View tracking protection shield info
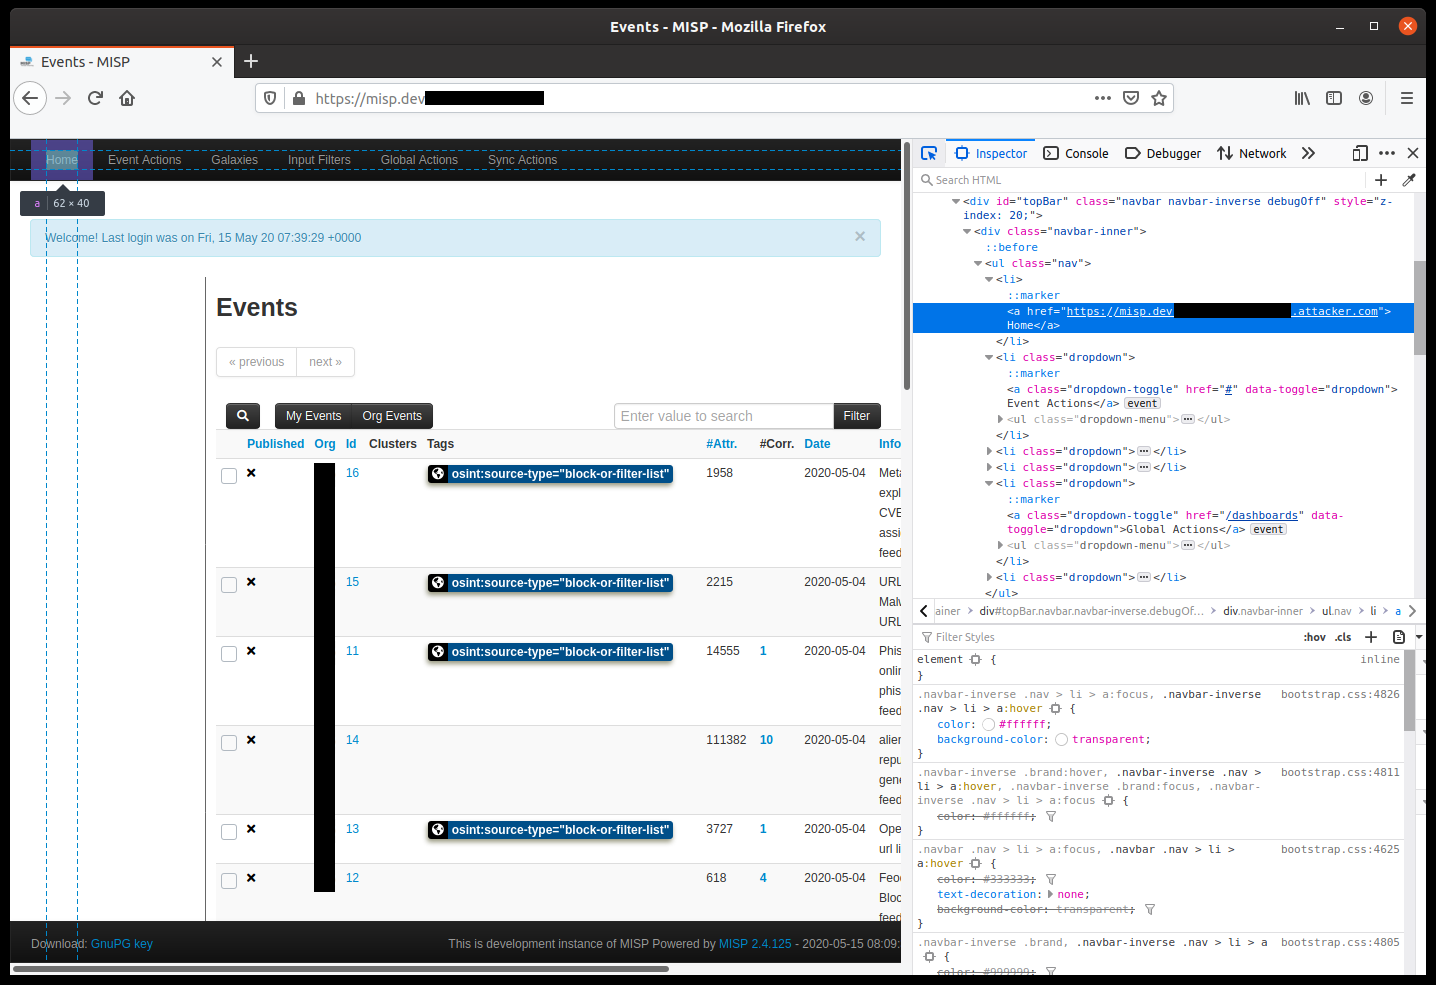Screen dimensions: 1436x985 (270, 98)
